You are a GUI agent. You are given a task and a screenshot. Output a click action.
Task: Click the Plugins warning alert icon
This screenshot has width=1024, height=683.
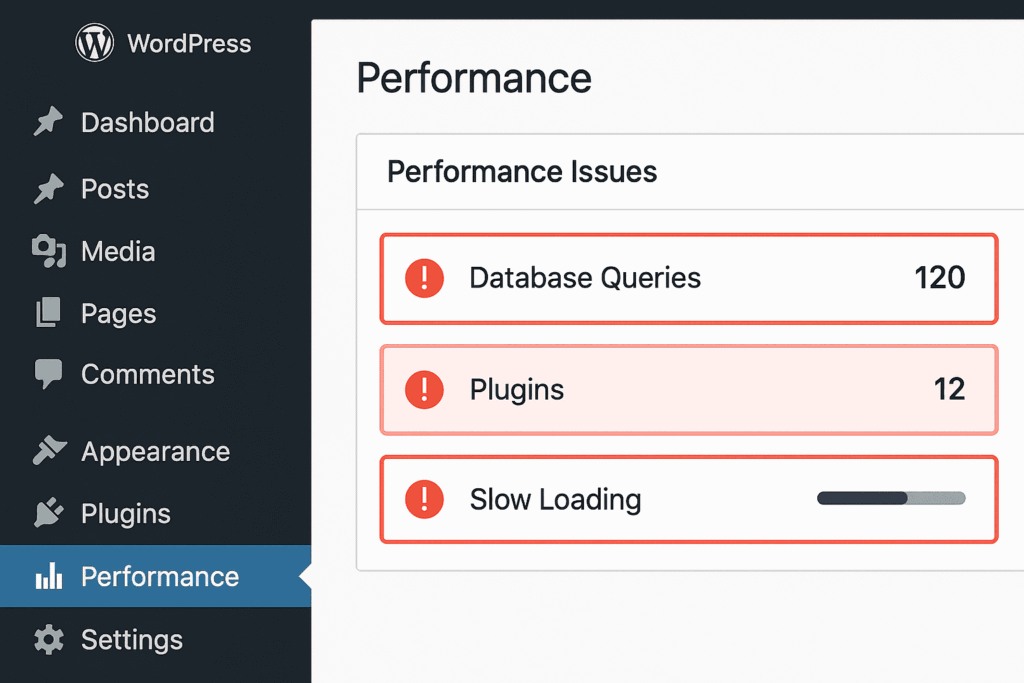pyautogui.click(x=423, y=390)
